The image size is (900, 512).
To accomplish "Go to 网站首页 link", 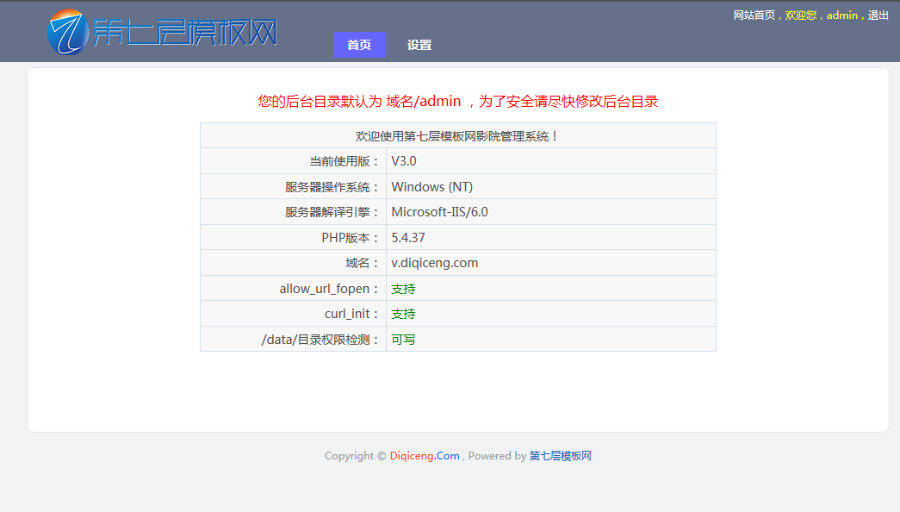I will [x=754, y=15].
